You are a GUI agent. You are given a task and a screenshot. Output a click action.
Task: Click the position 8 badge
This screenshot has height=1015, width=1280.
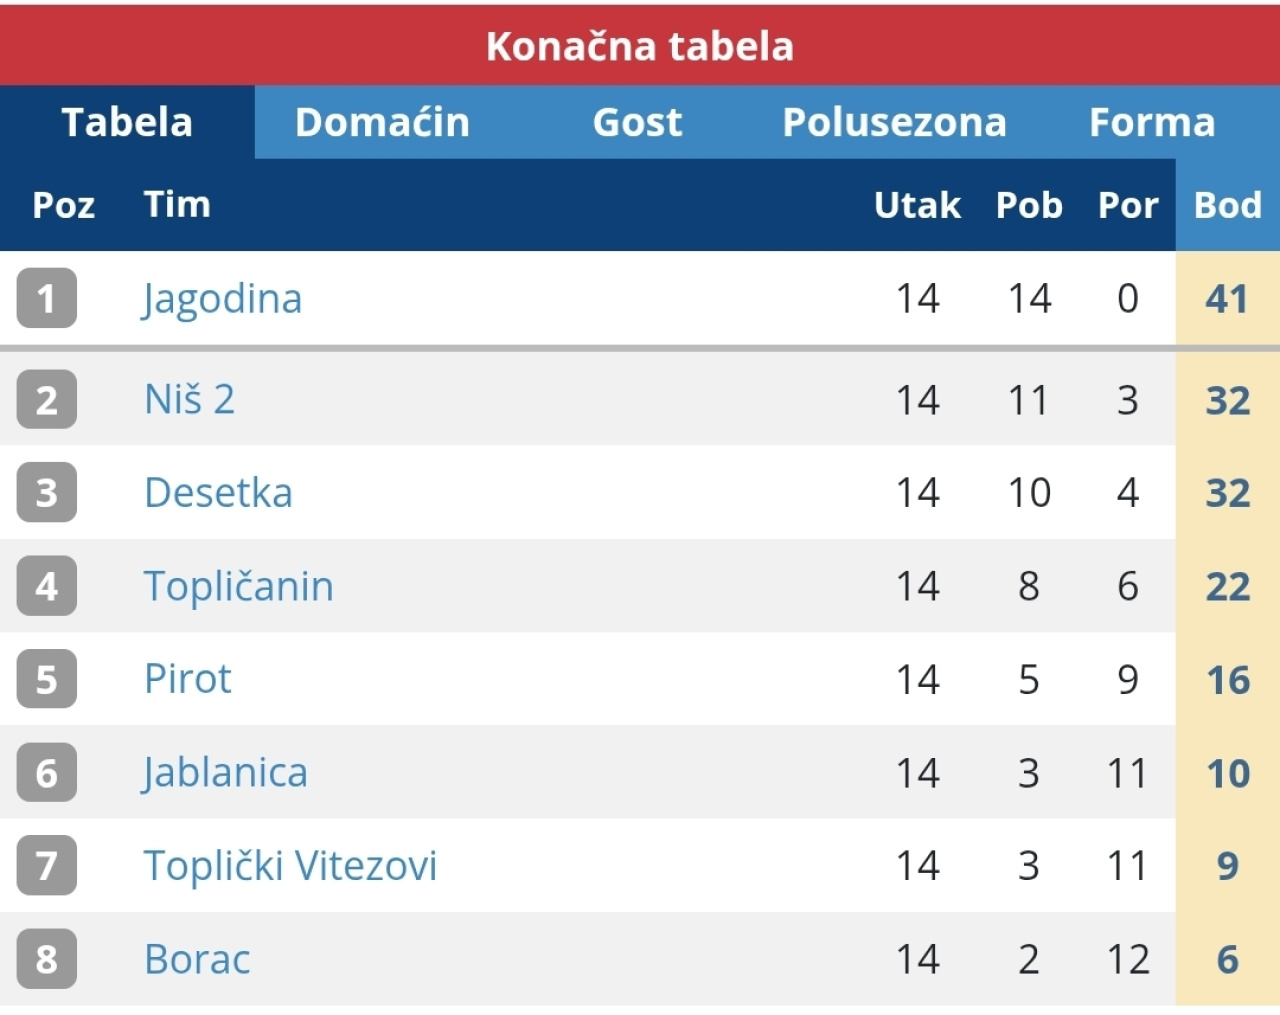click(x=46, y=959)
